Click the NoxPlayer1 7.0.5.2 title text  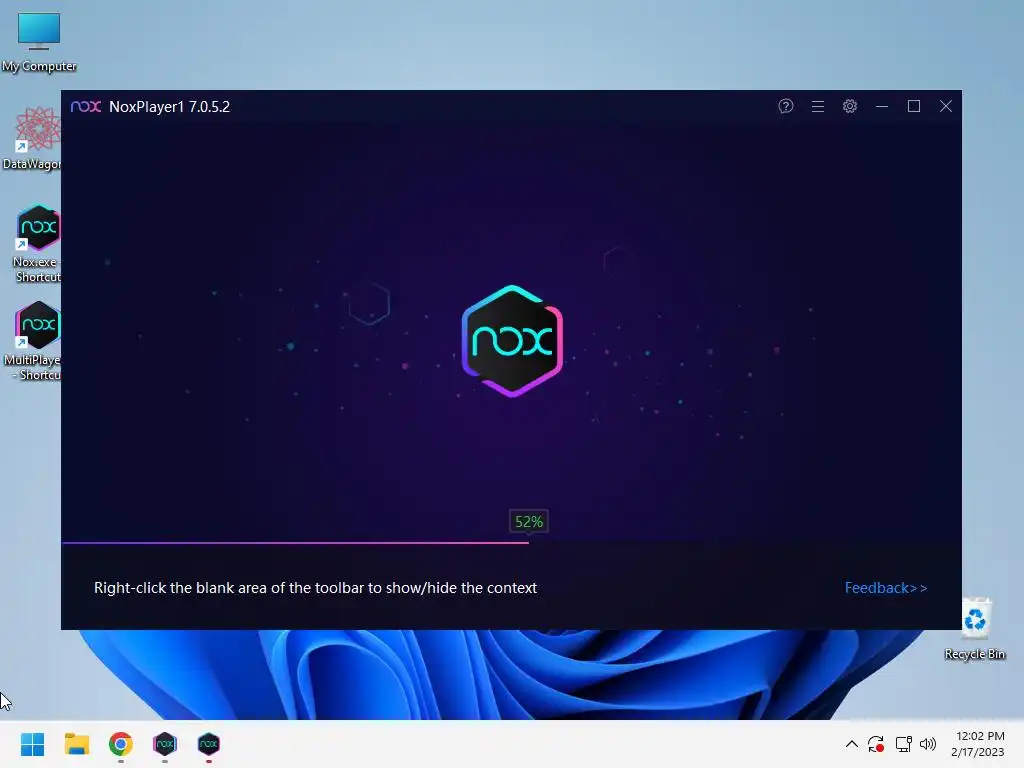pos(169,107)
